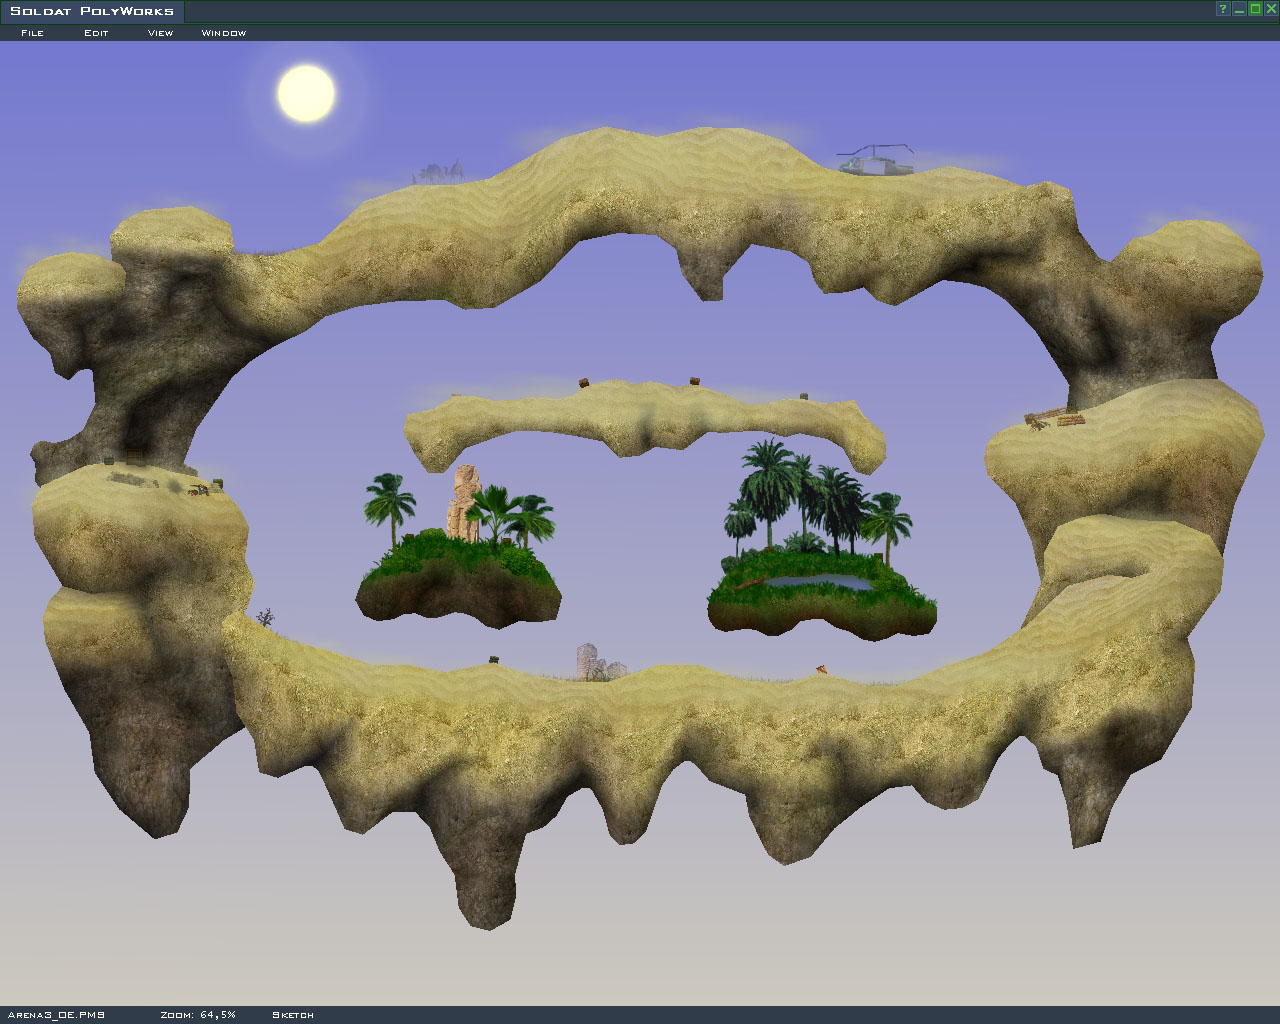Click the question mark help button
The height and width of the screenshot is (1024, 1280).
click(1222, 9)
